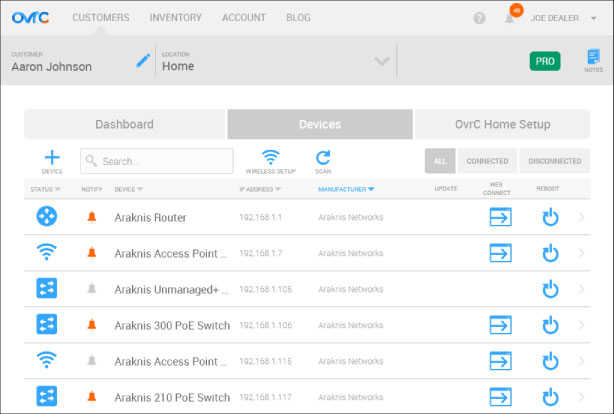This screenshot has height=414, width=614.
Task: Sort by Device column
Action: [x=128, y=189]
